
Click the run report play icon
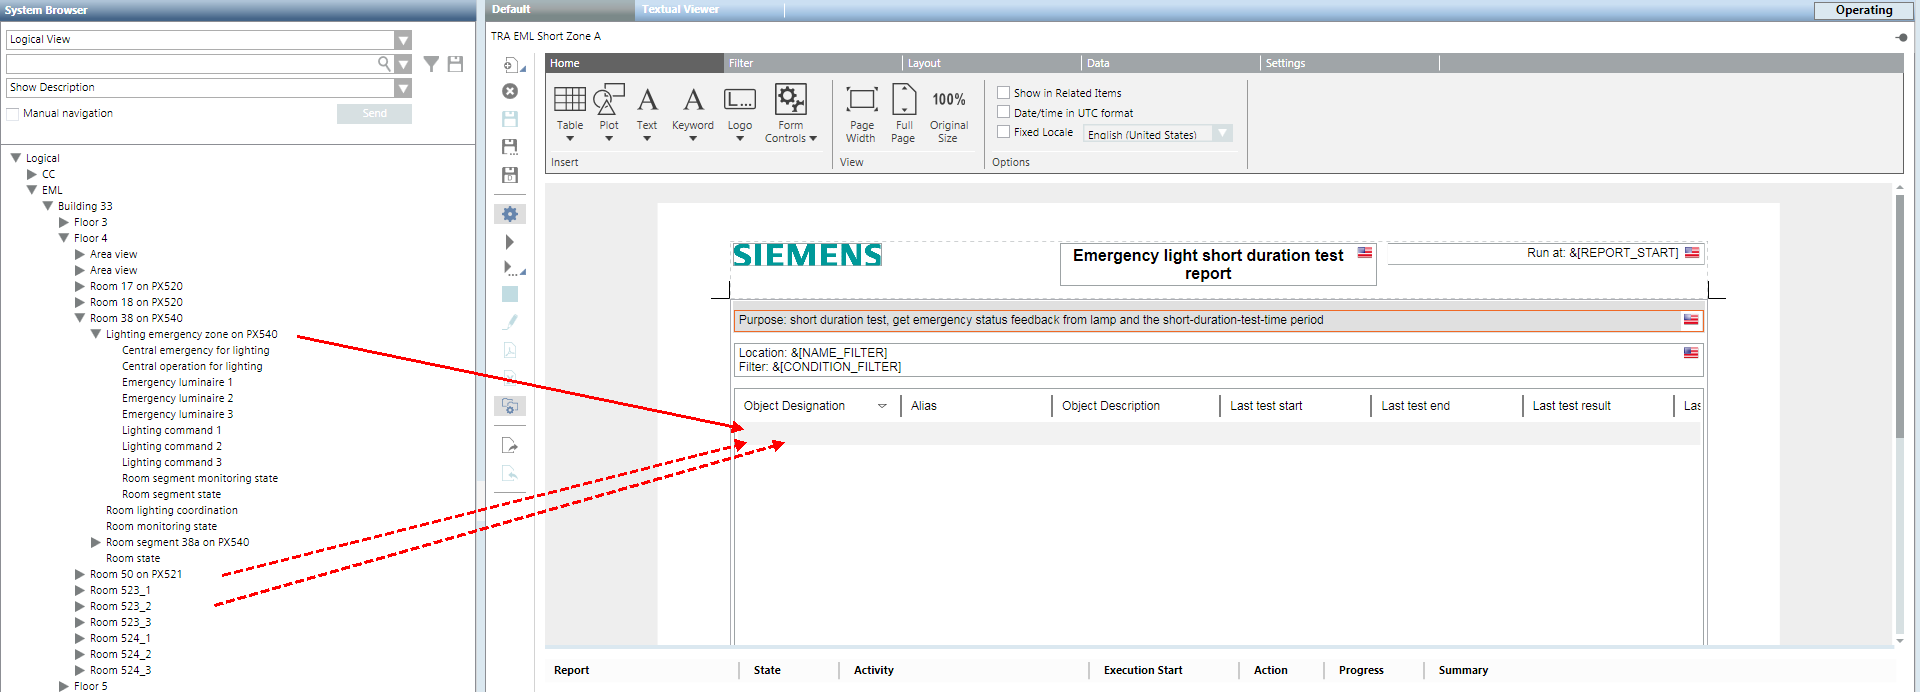pos(509,242)
